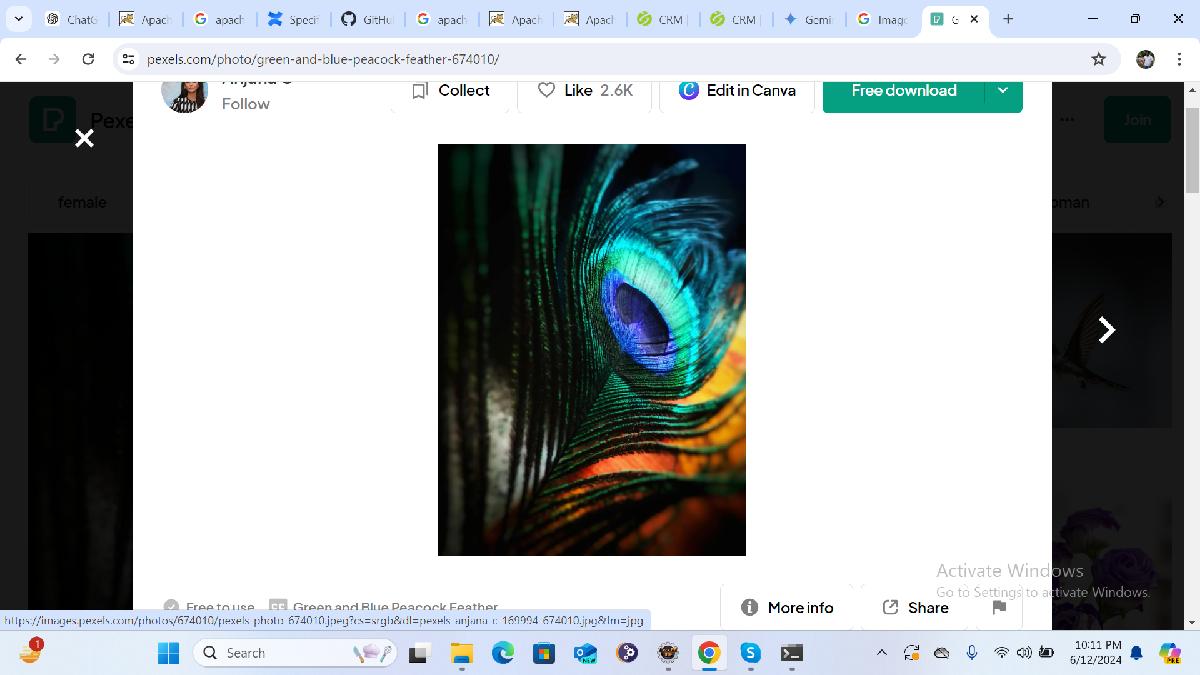Click the taskbar Search box
The height and width of the screenshot is (675, 1200).
coord(295,653)
